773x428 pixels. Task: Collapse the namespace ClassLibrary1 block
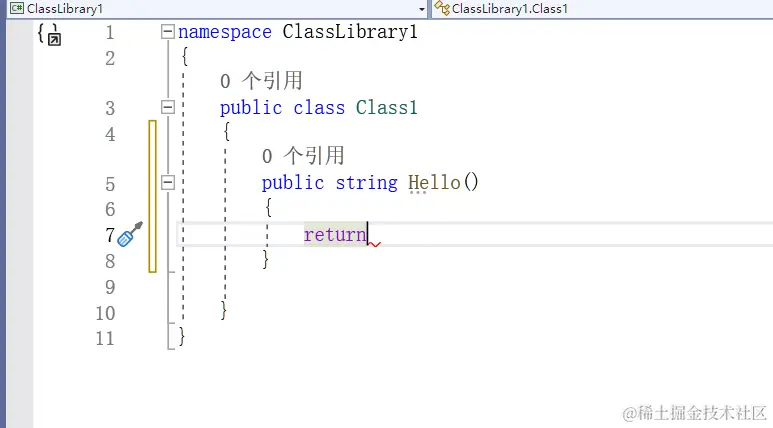click(168, 32)
